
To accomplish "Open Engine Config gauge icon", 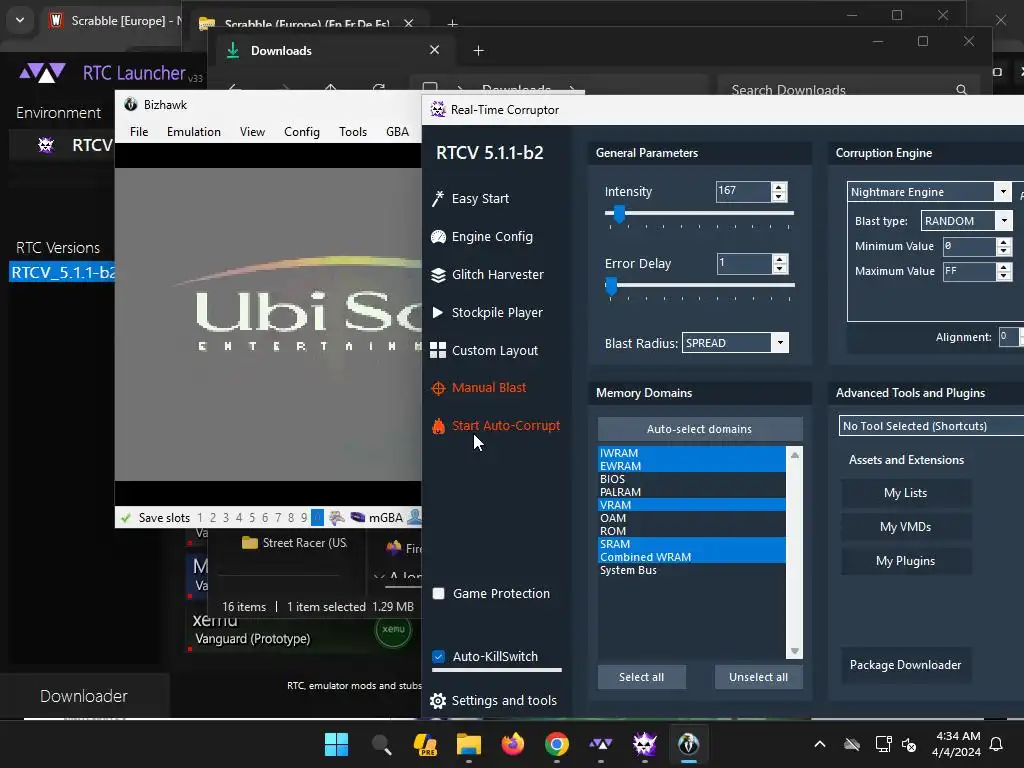I will pos(438,237).
